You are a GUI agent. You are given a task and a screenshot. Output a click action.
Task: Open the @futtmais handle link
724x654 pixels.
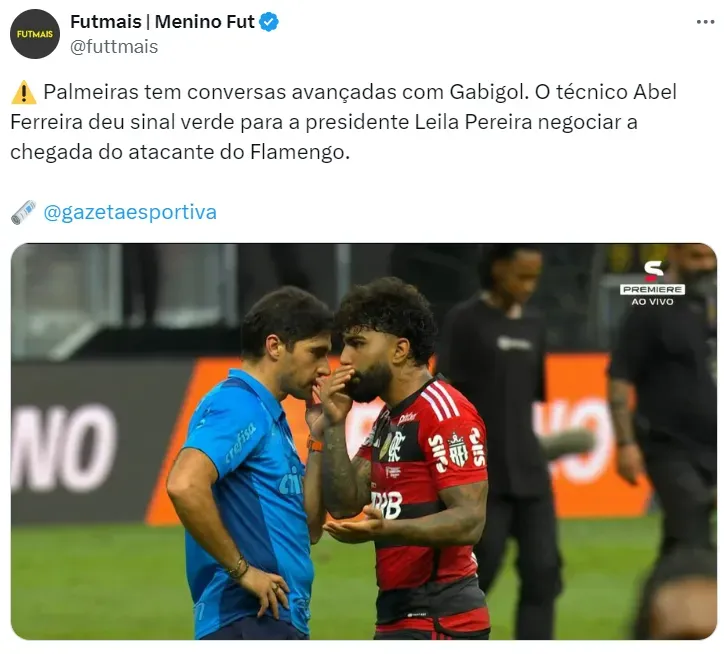114,47
